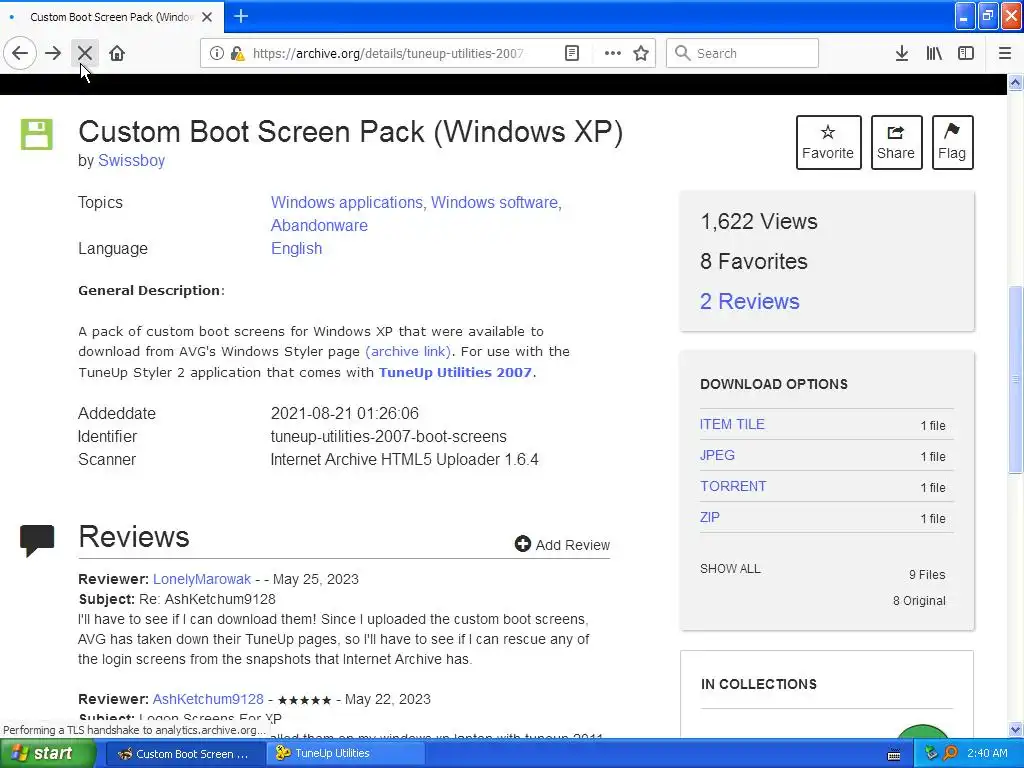
Task: Click the 8 Original text
Action: [x=920, y=601]
